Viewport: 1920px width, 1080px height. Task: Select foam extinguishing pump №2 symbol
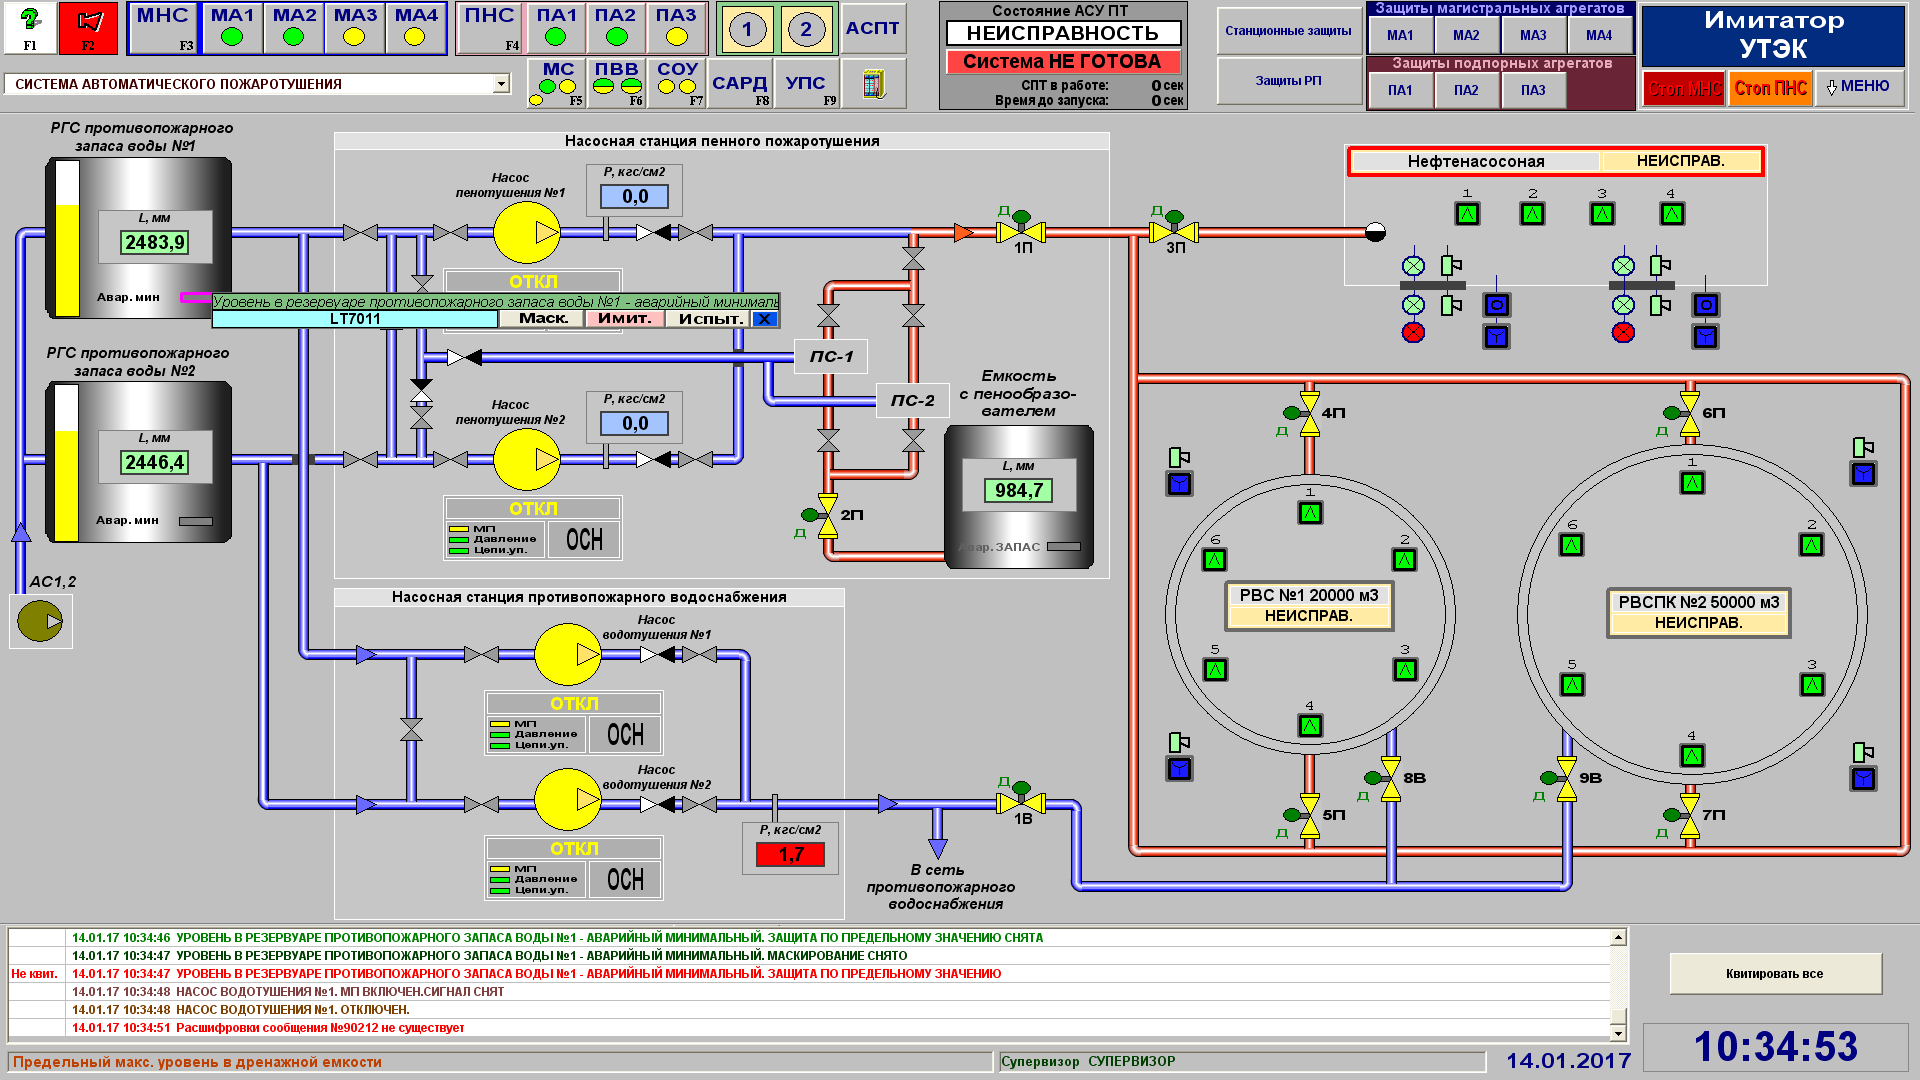coord(527,459)
